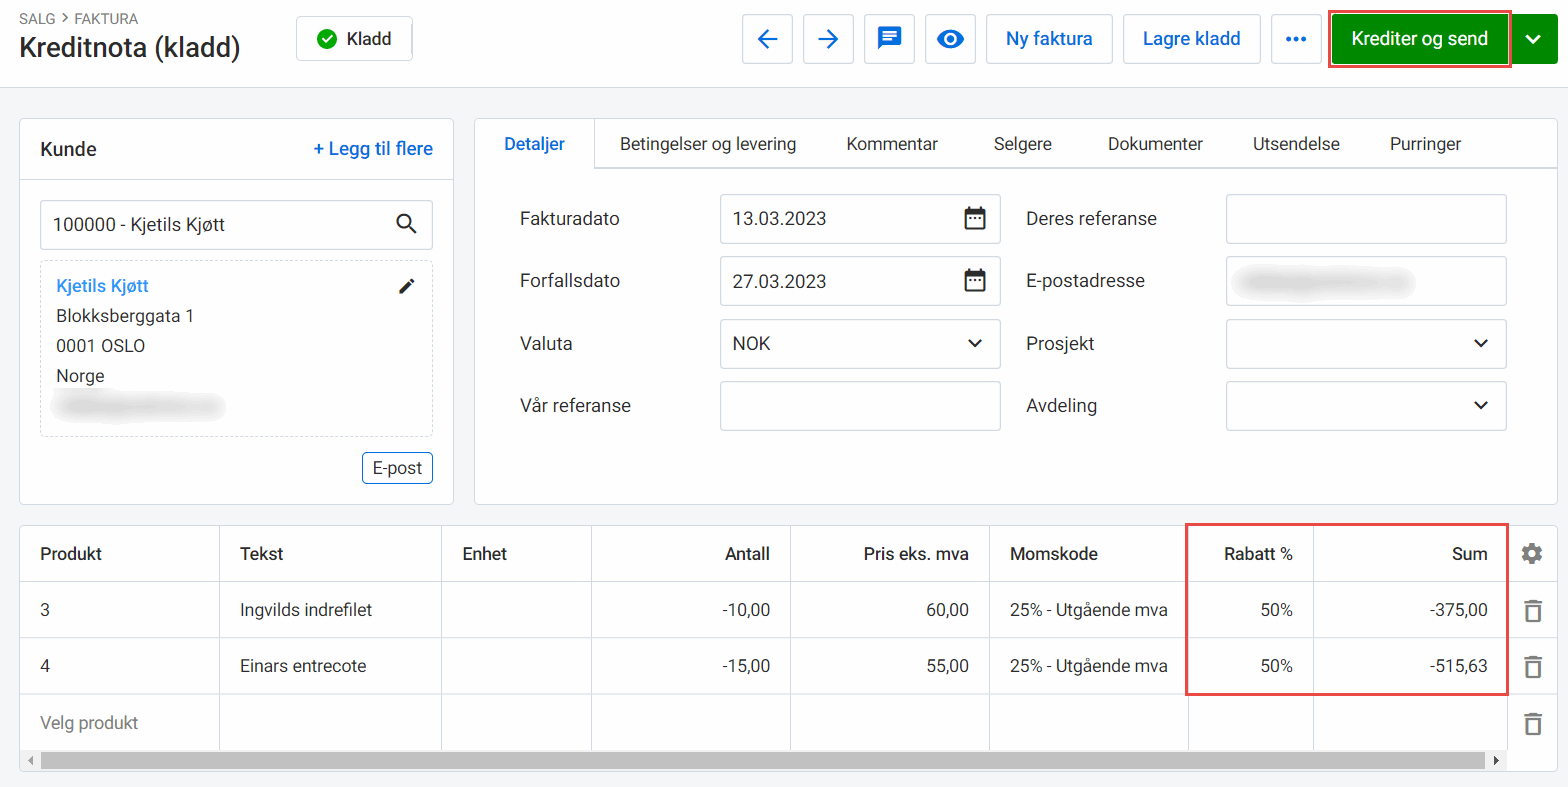
Task: Switch to Betingelser og levering tab
Action: click(708, 144)
